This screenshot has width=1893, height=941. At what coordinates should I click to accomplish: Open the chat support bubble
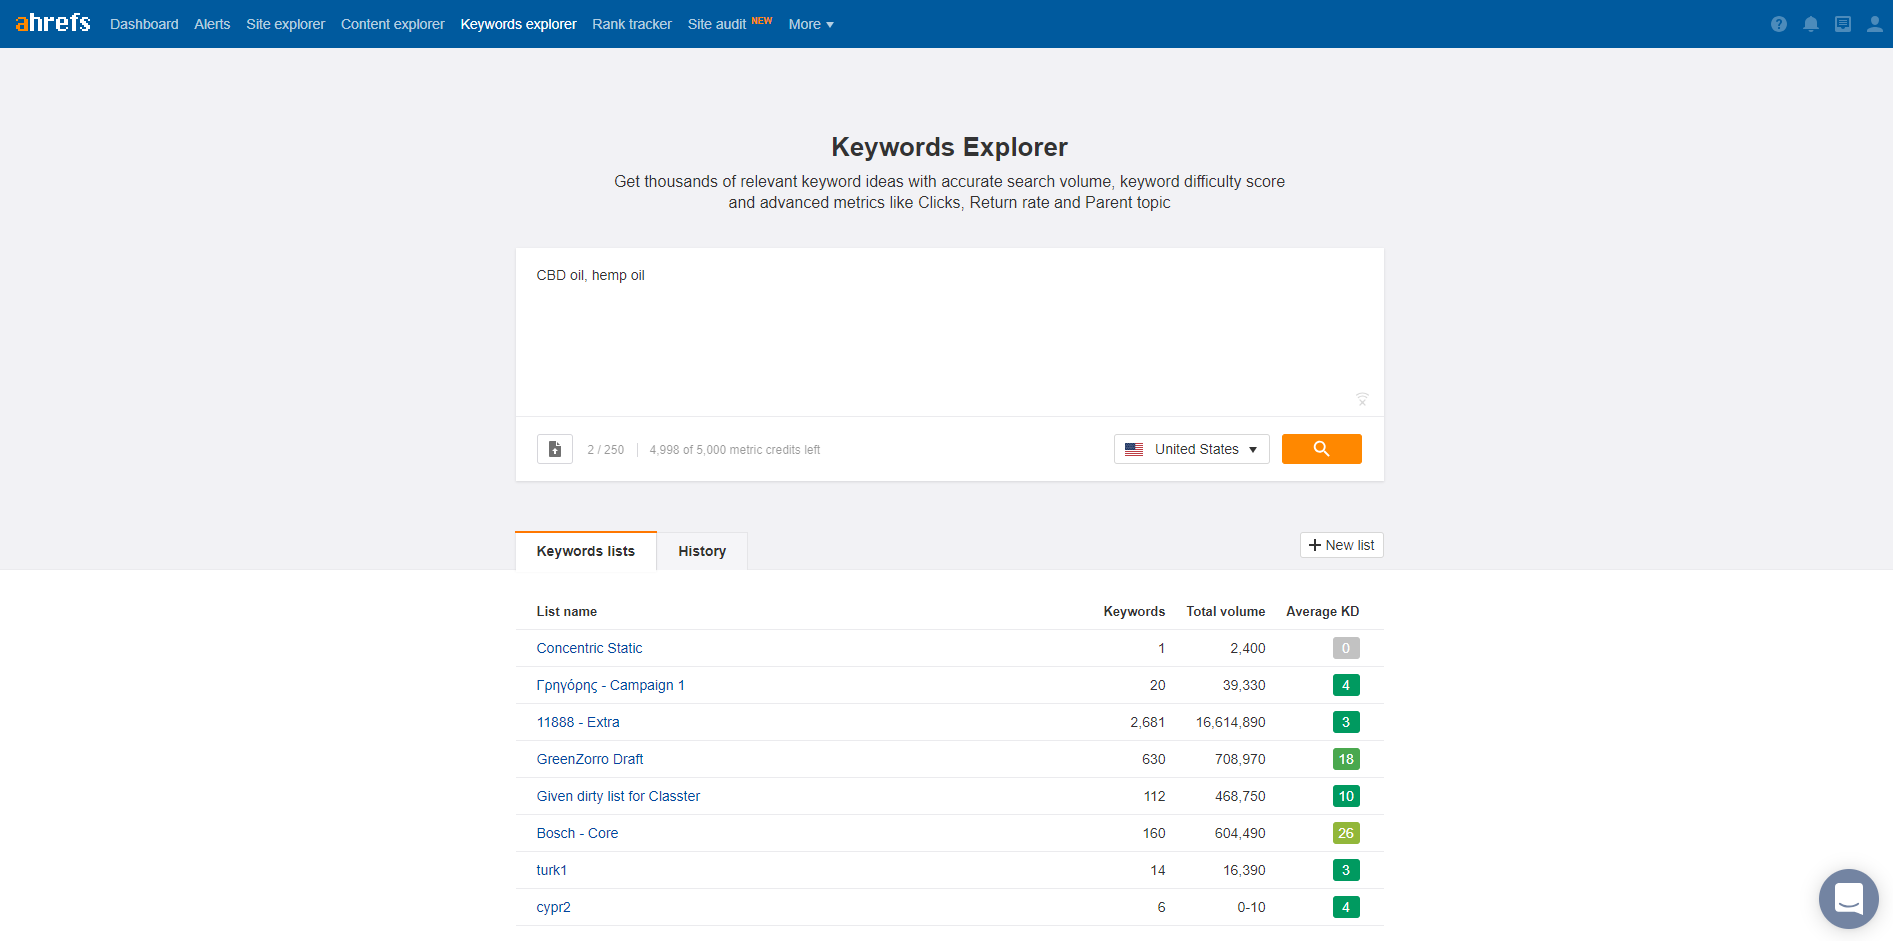pos(1848,898)
